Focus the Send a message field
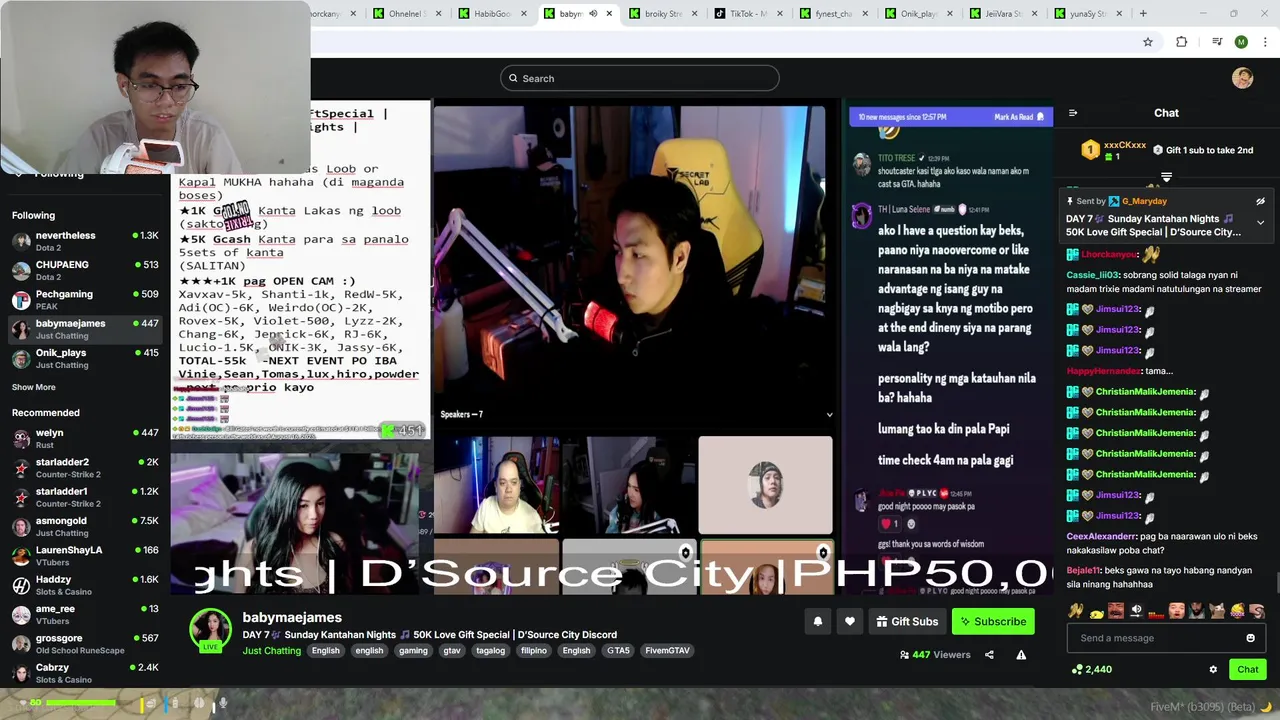The image size is (1280, 720). point(1166,638)
